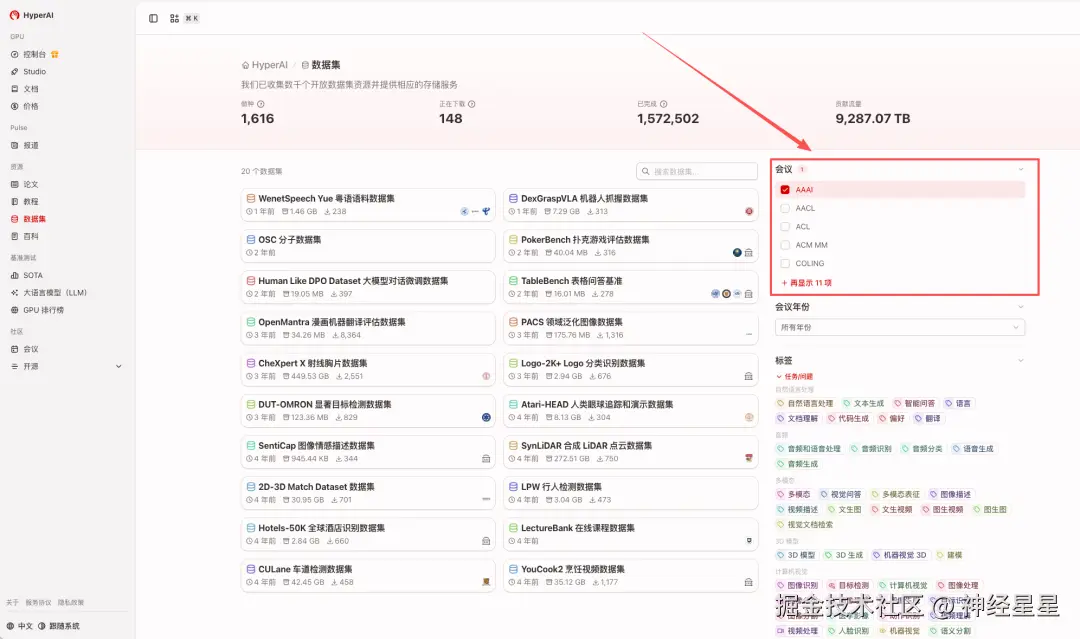The height and width of the screenshot is (639, 1080).
Task: Open 服务协议 footer link
Action: coord(38,603)
